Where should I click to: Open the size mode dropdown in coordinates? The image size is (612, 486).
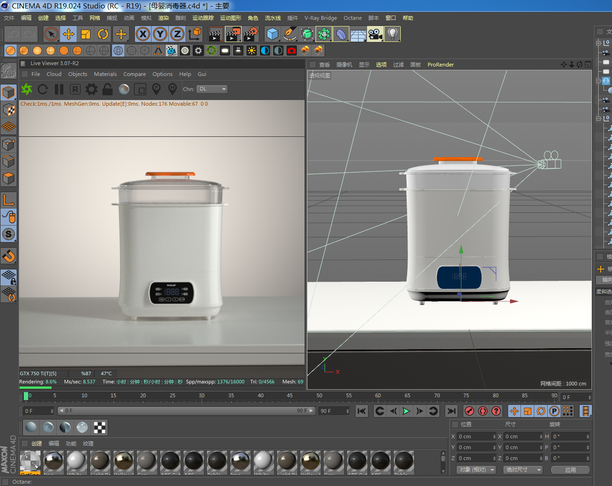coord(522,469)
